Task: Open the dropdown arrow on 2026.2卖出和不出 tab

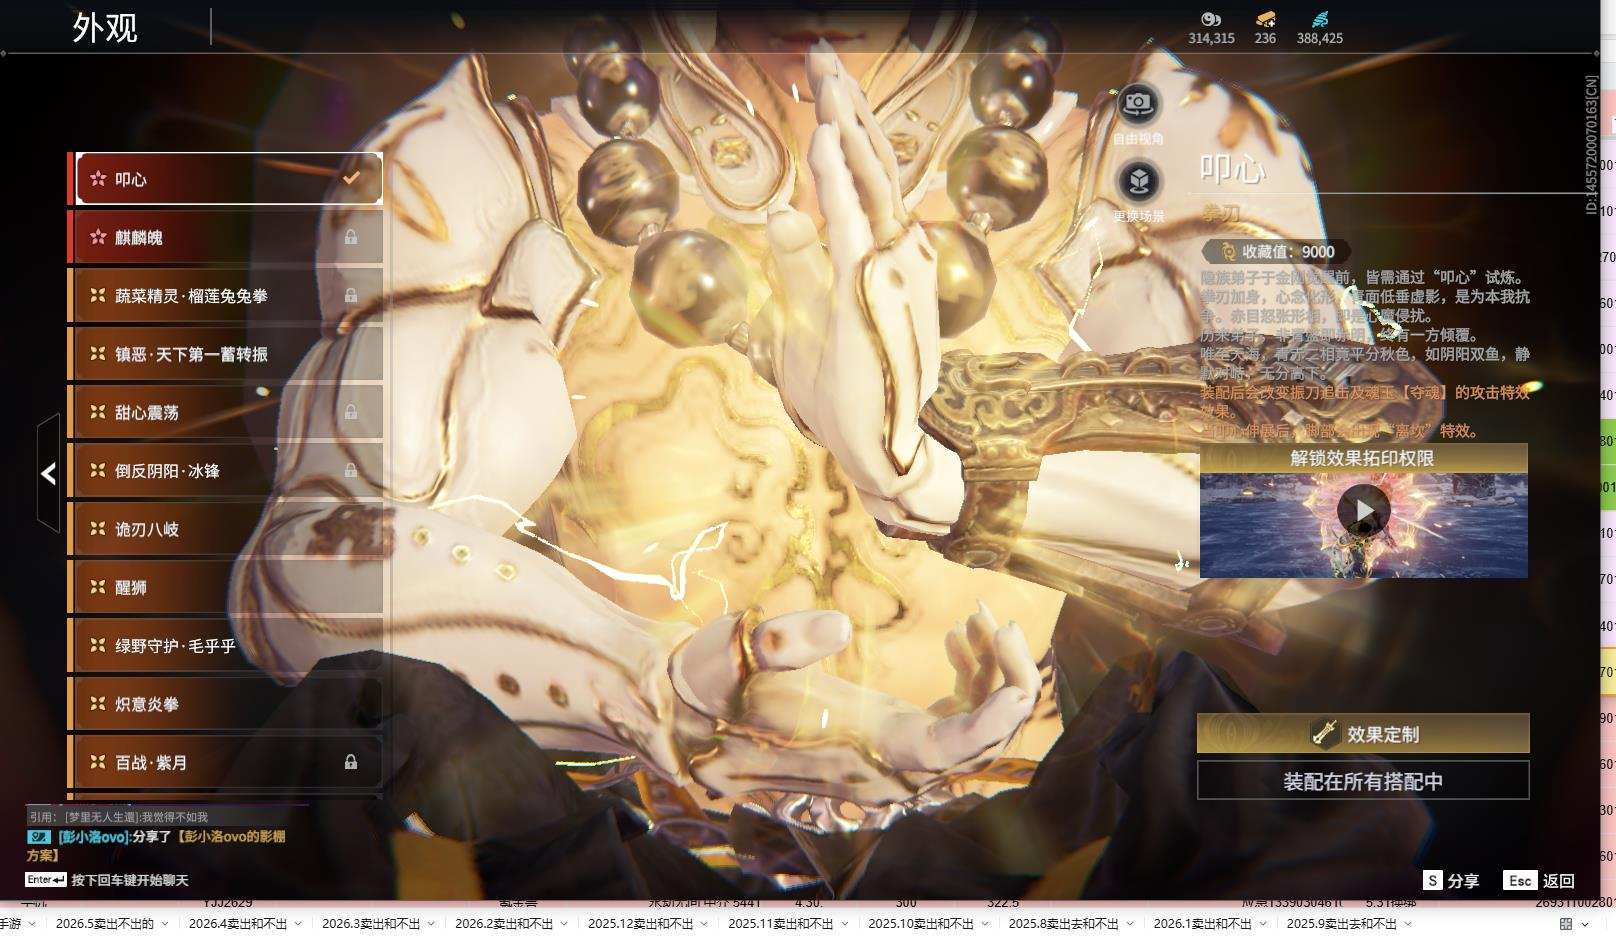Action: click(563, 924)
